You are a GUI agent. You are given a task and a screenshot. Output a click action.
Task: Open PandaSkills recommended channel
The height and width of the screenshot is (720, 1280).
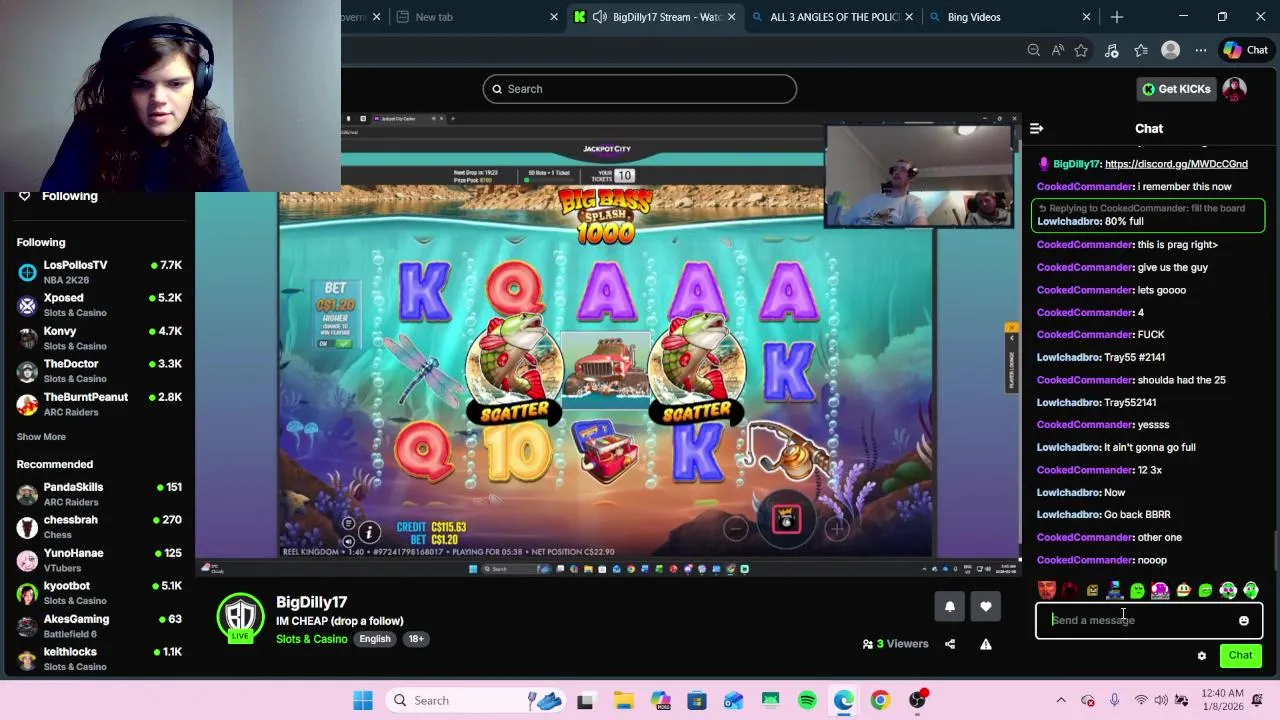(100, 494)
